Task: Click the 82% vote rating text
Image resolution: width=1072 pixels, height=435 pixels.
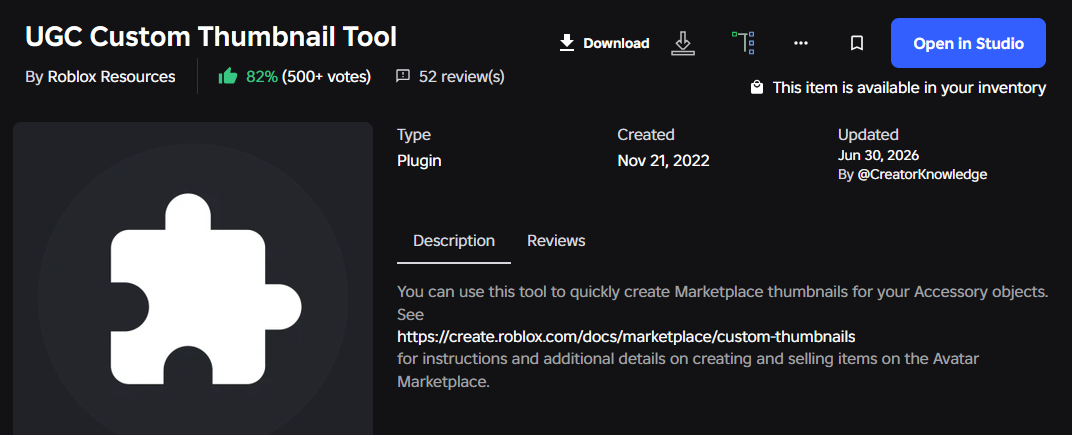Action: coord(262,77)
